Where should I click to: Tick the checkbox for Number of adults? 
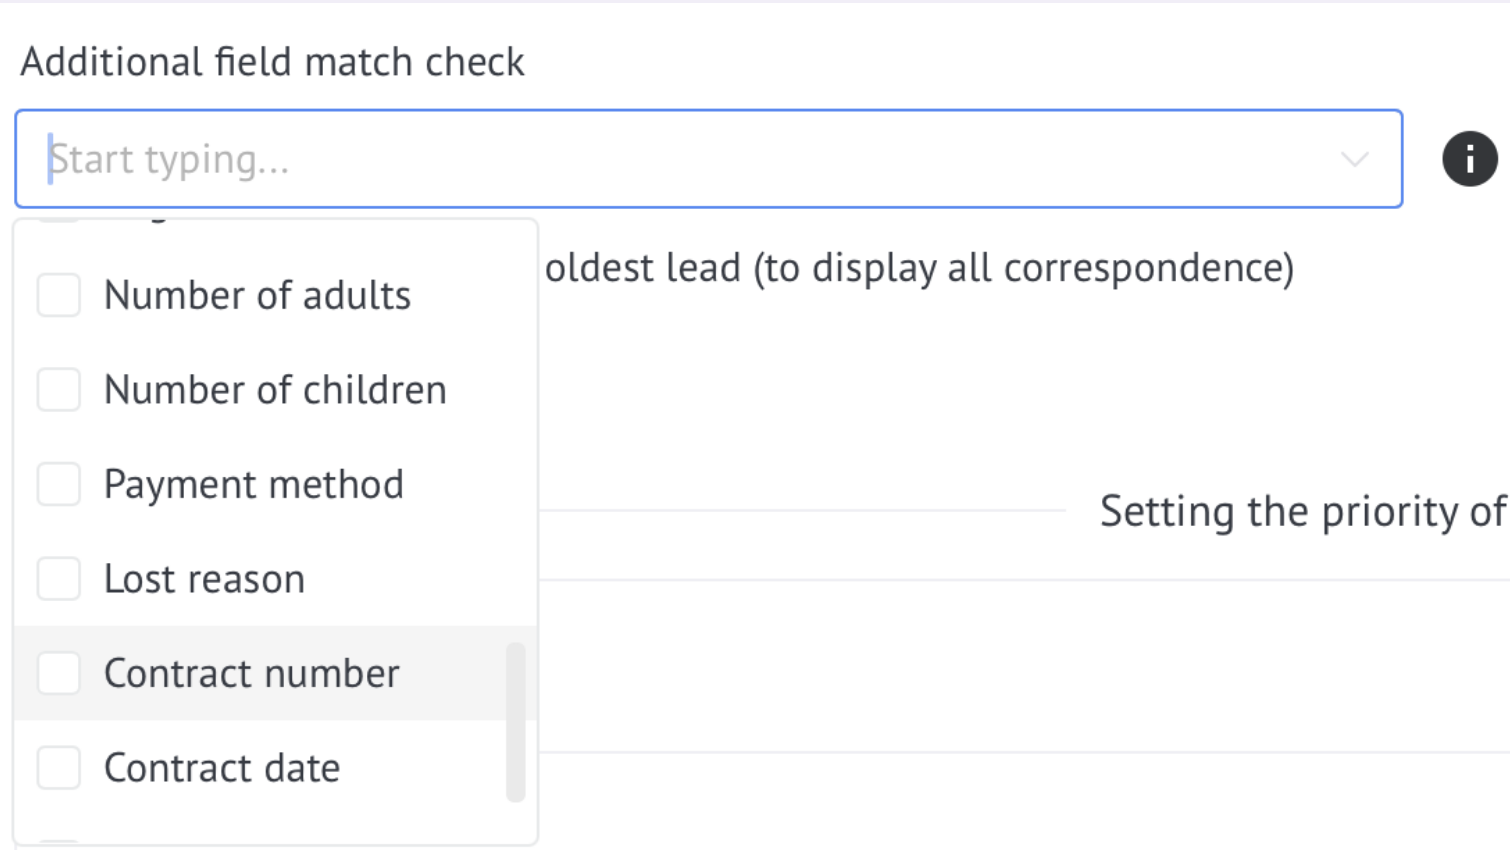(x=59, y=295)
